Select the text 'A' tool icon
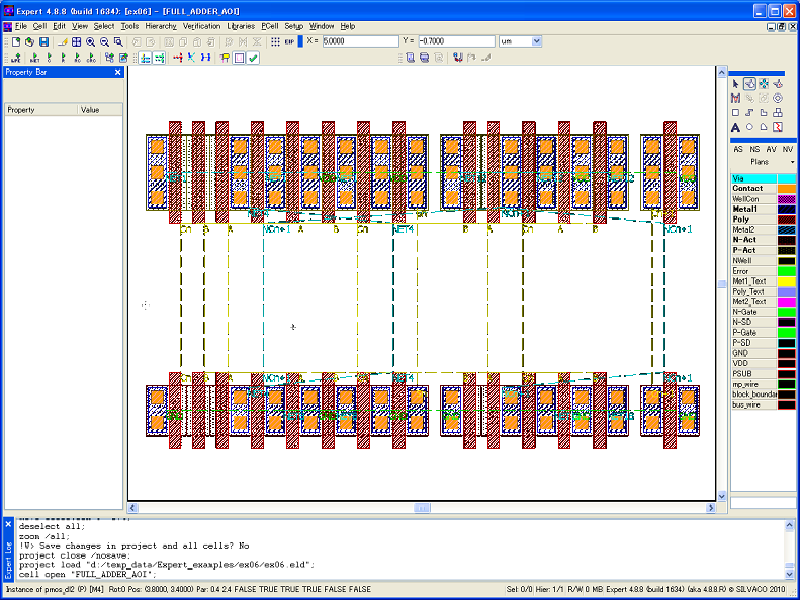Viewport: 800px width, 600px height. pyautogui.click(x=735, y=127)
